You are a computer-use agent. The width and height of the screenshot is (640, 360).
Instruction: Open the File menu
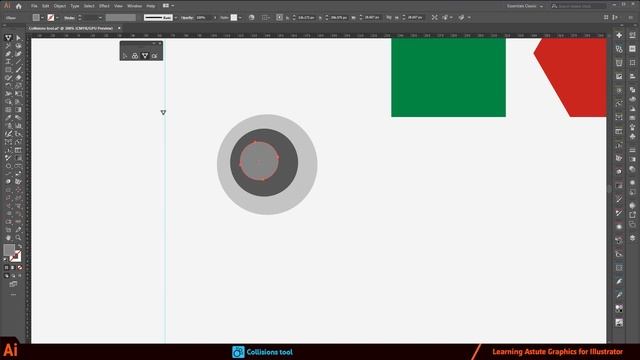pyautogui.click(x=34, y=6)
